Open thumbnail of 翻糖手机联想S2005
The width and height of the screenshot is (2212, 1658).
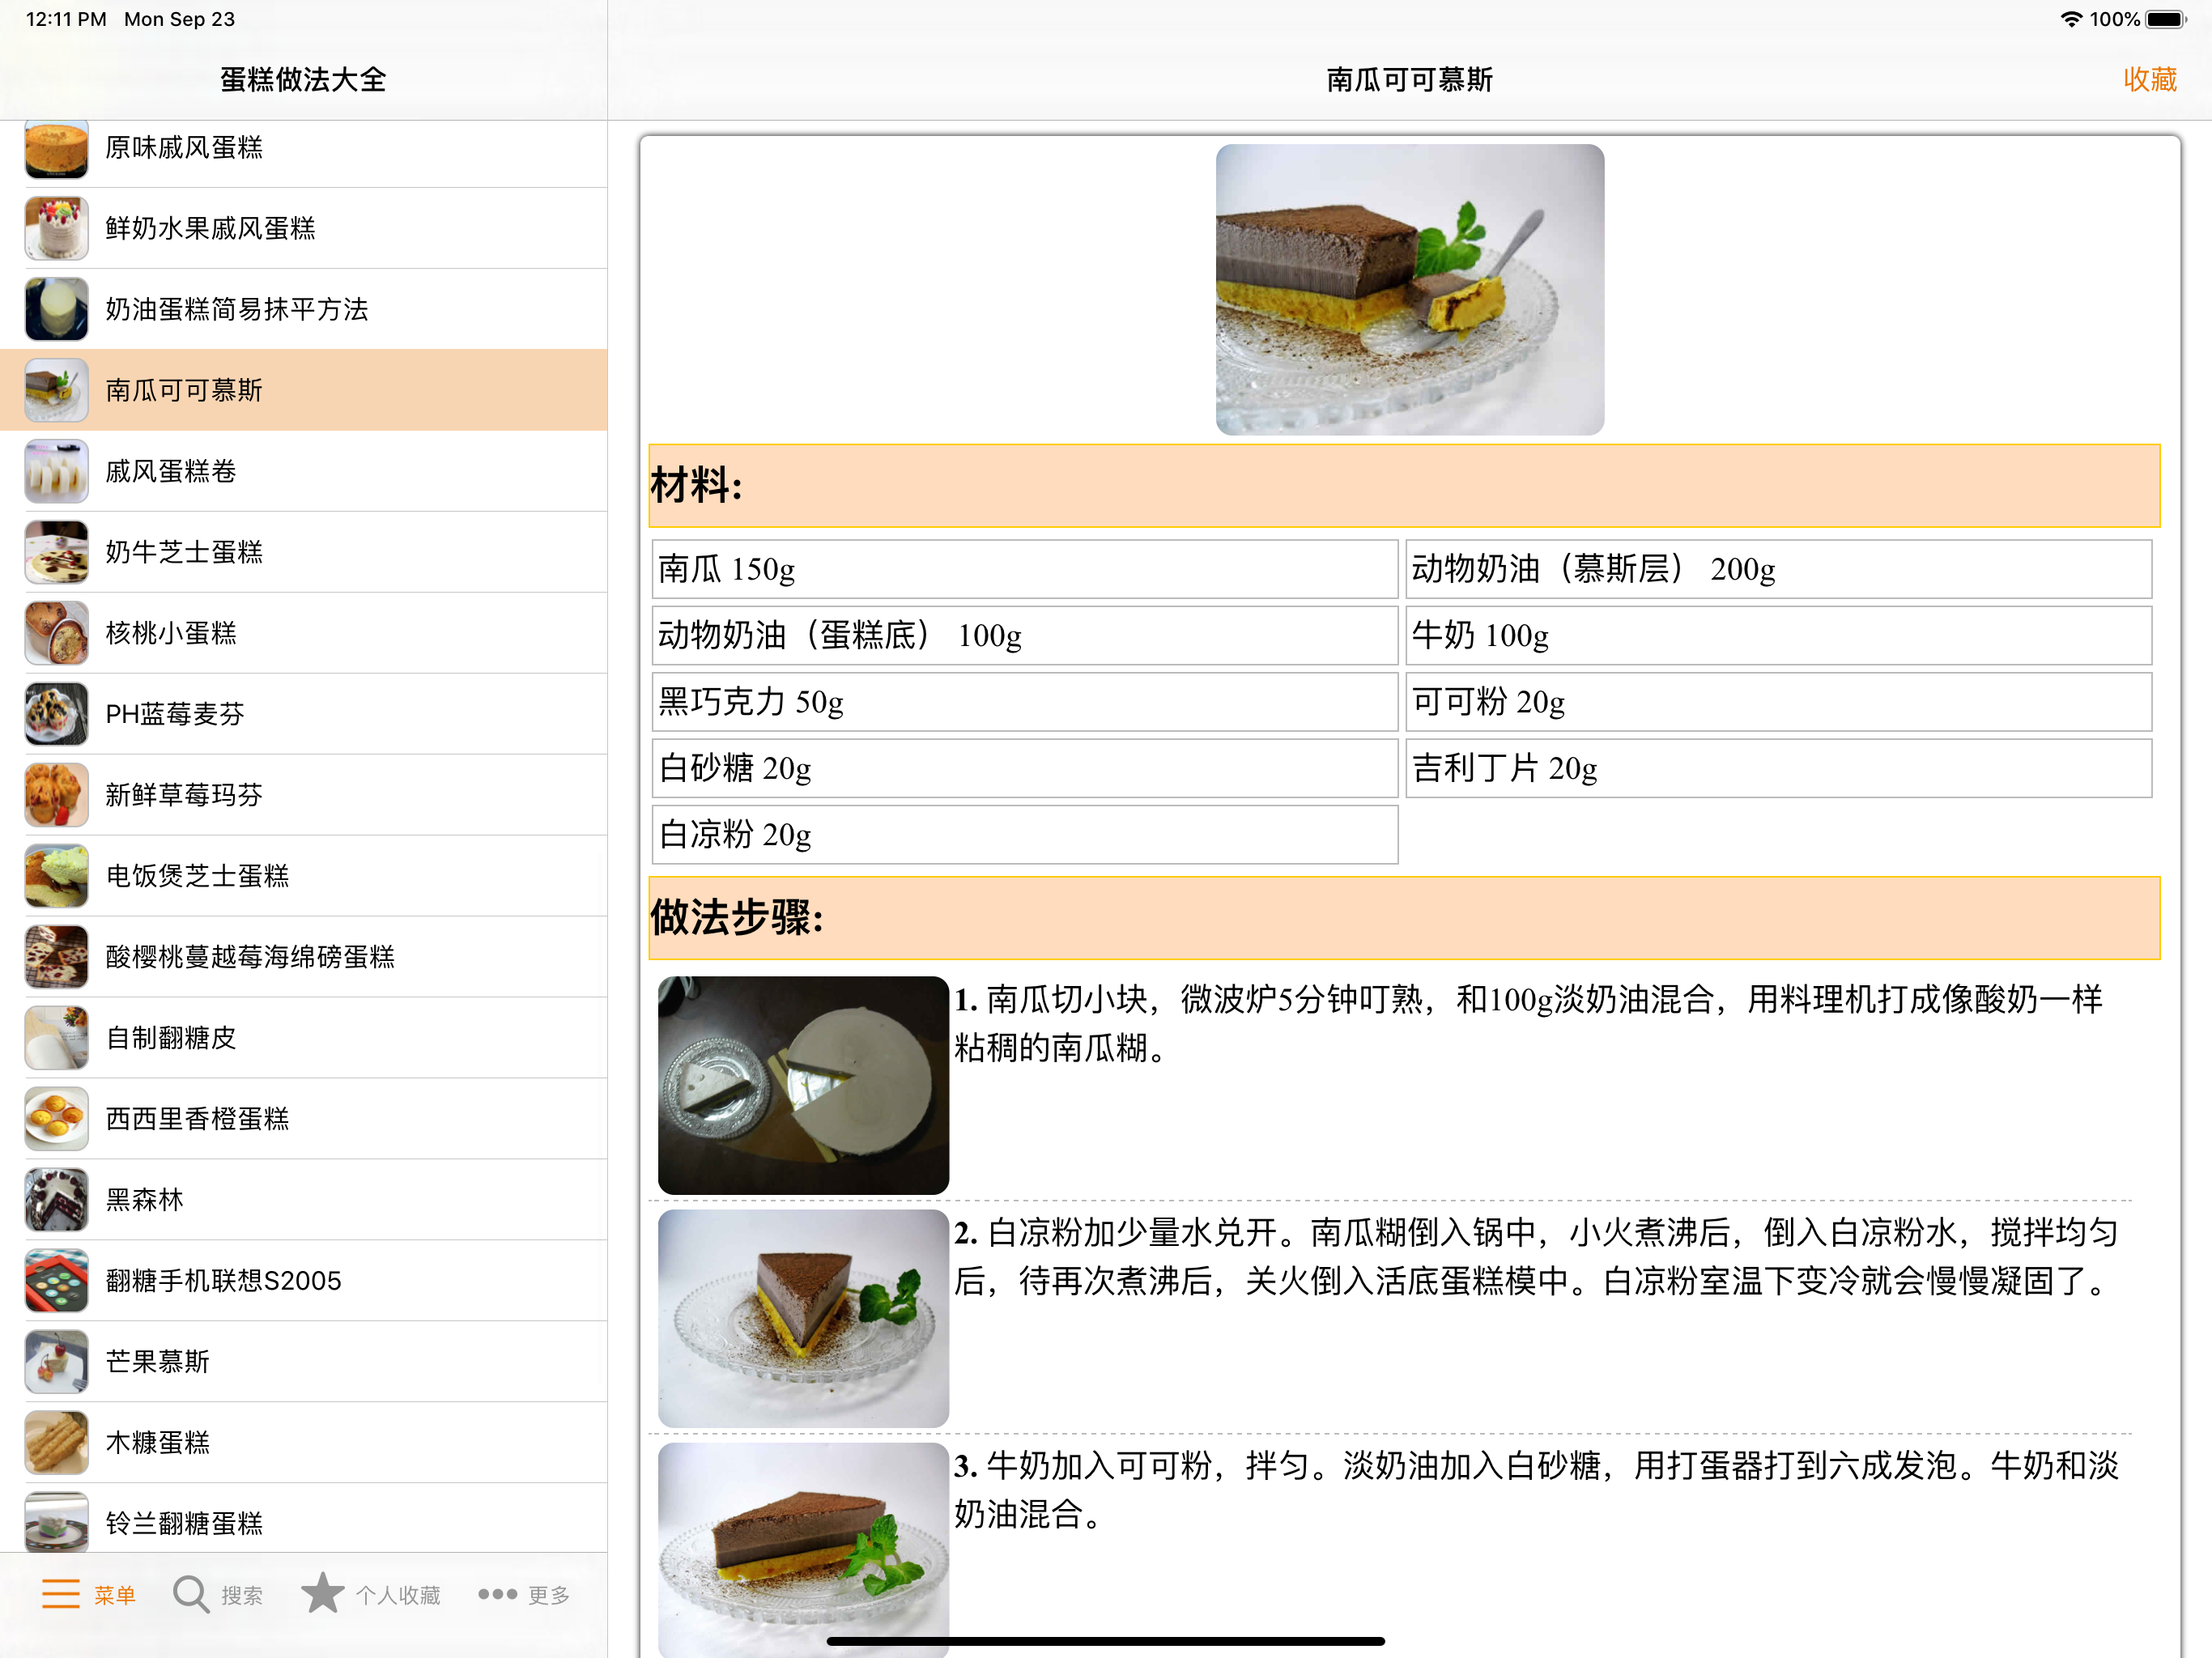(56, 1281)
